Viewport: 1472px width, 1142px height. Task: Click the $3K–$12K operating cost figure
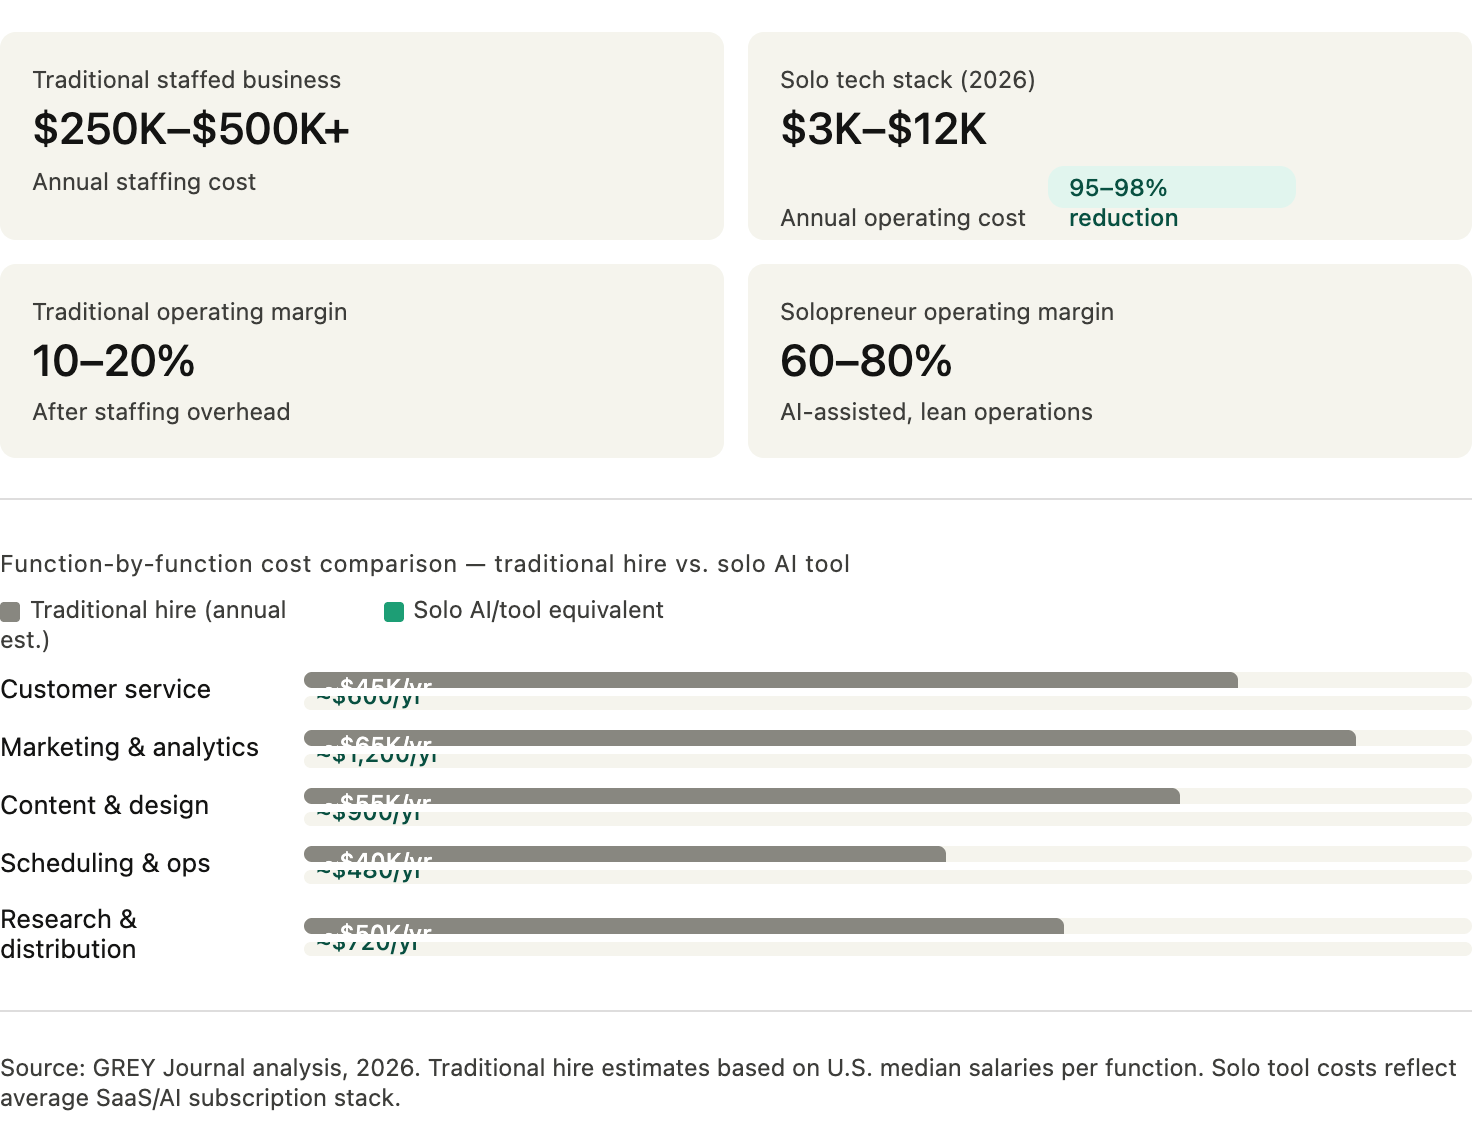click(x=884, y=129)
